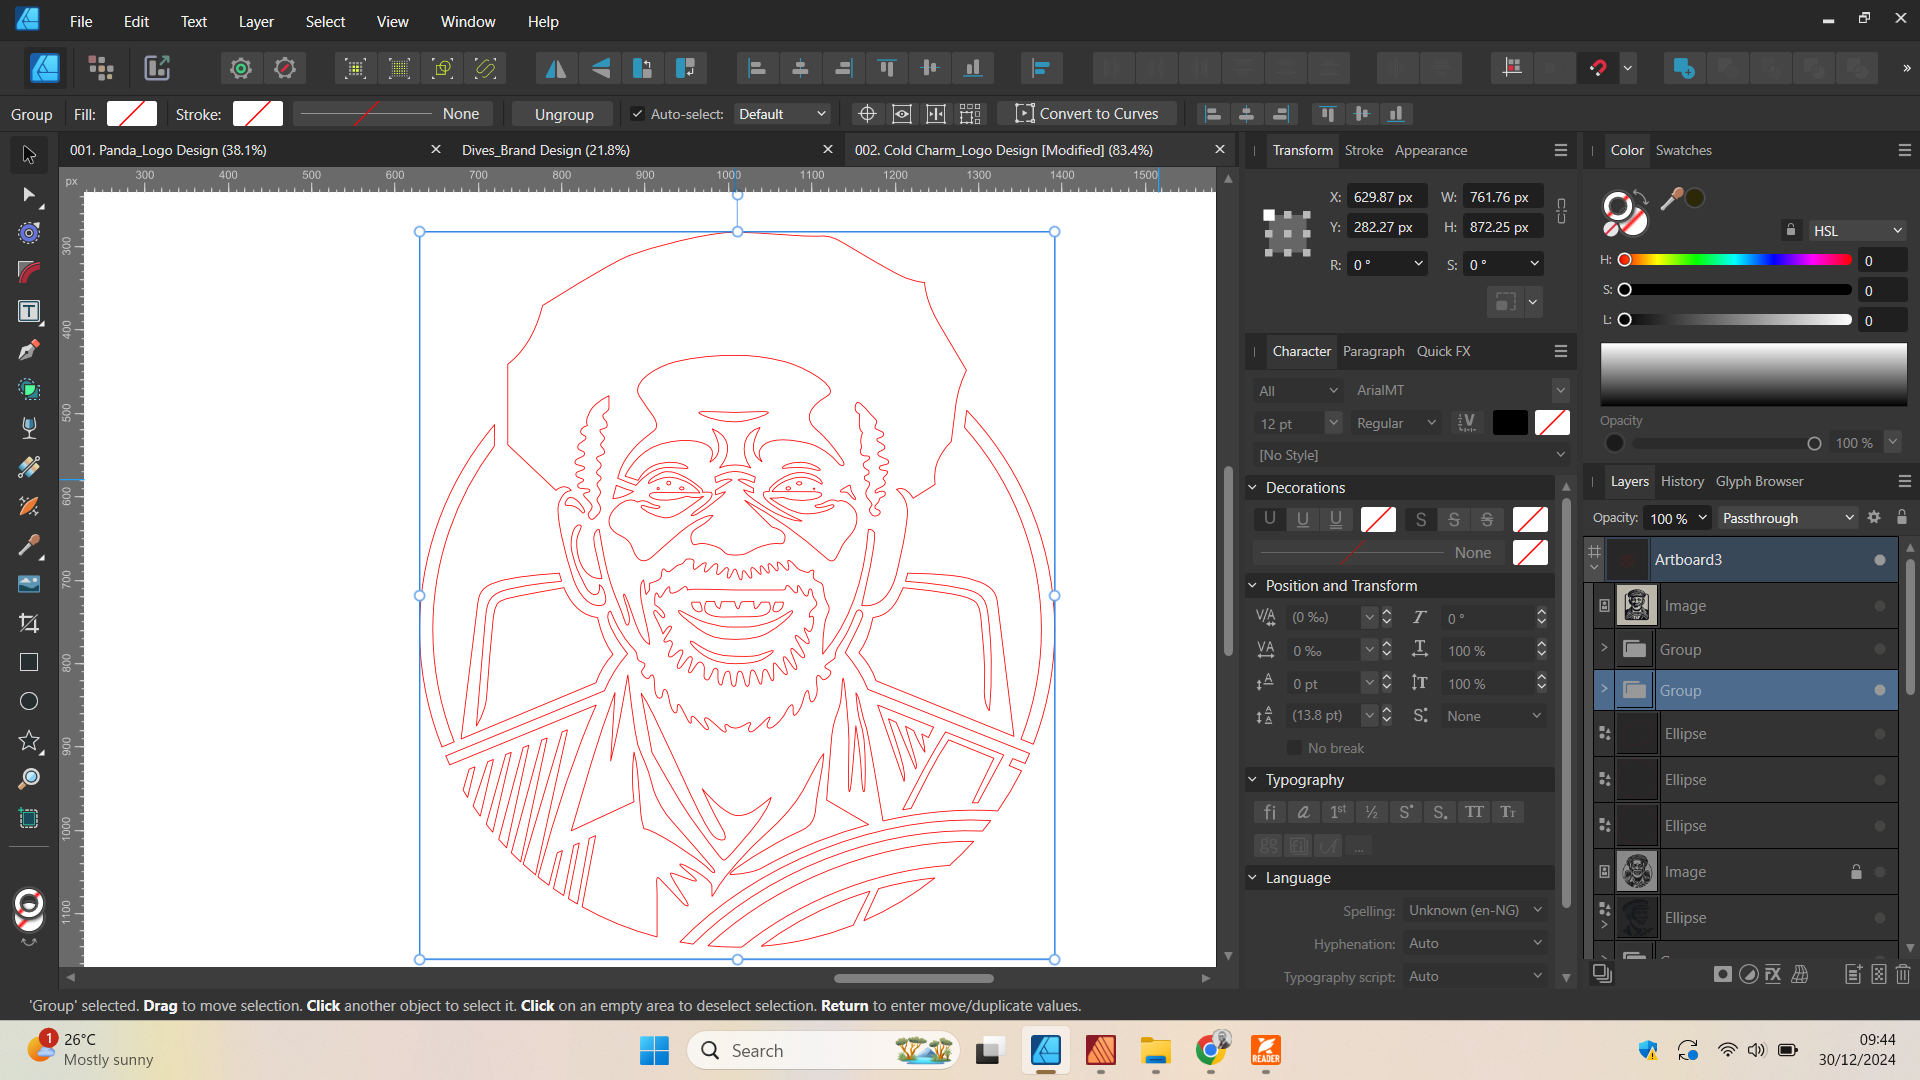Screen dimensions: 1920x1080
Task: Toggle the locked Image layer's lock
Action: [1856, 872]
